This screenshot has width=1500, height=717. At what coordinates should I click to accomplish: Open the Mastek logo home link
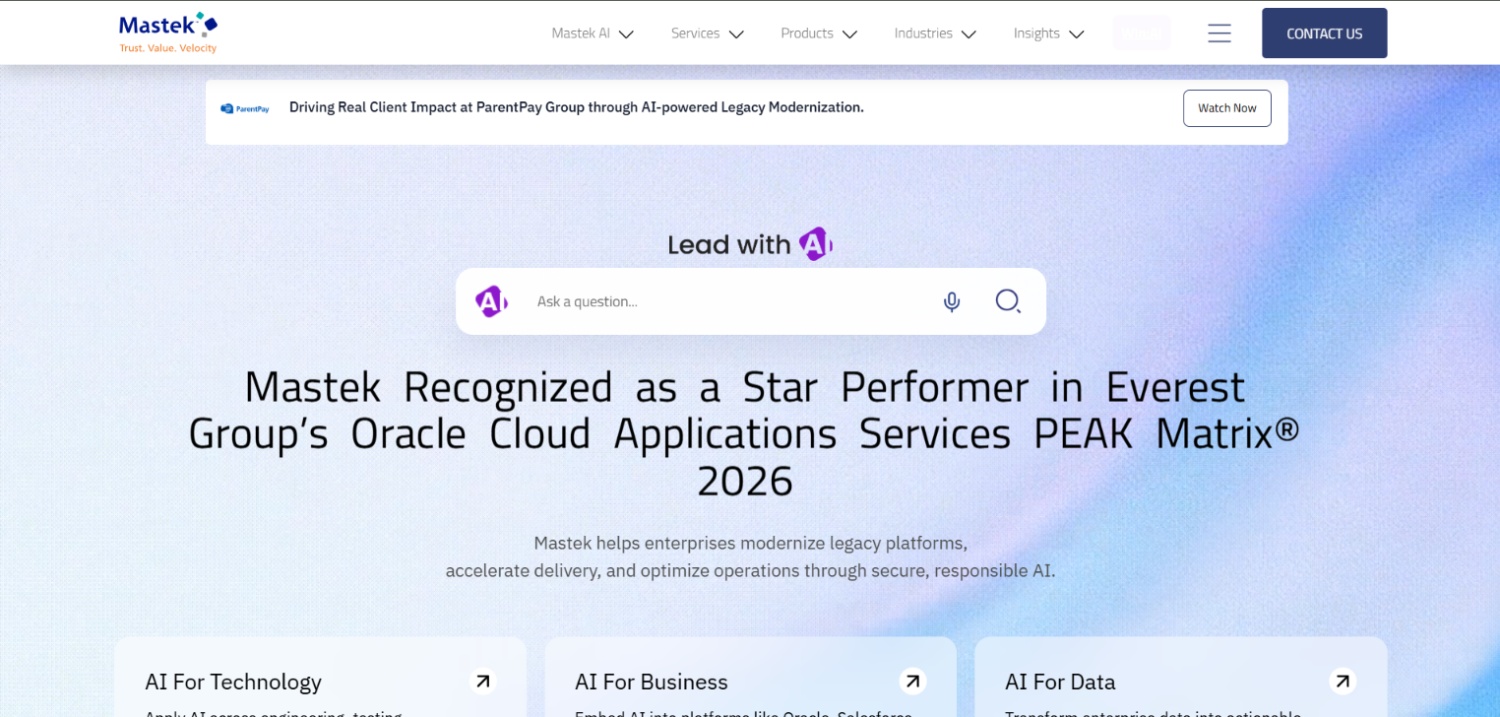(x=168, y=33)
